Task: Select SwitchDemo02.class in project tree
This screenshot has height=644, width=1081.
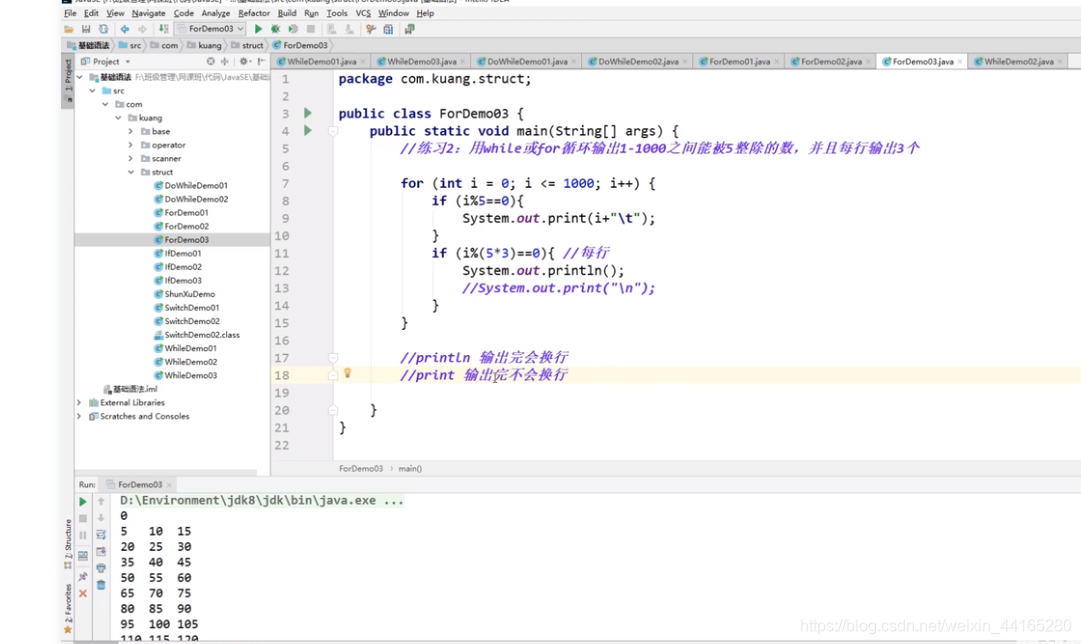Action: (202, 335)
